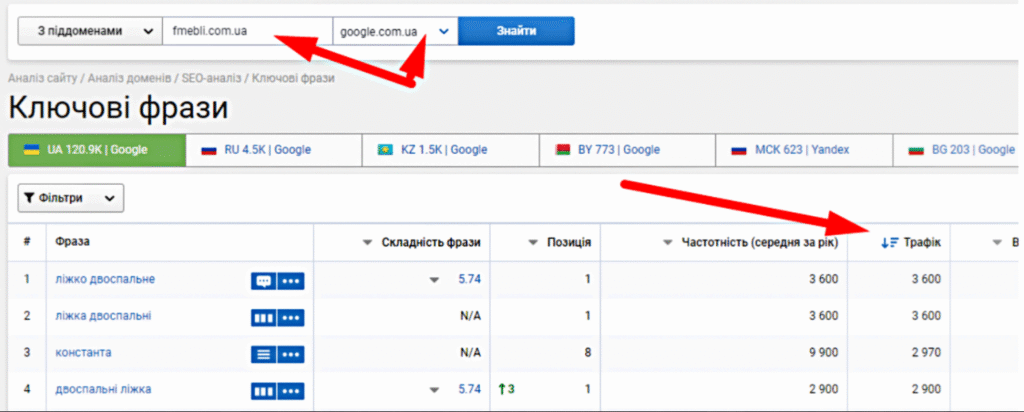Open the Фільтри dropdown
Screen dimensions: 1024x412
pos(70,198)
